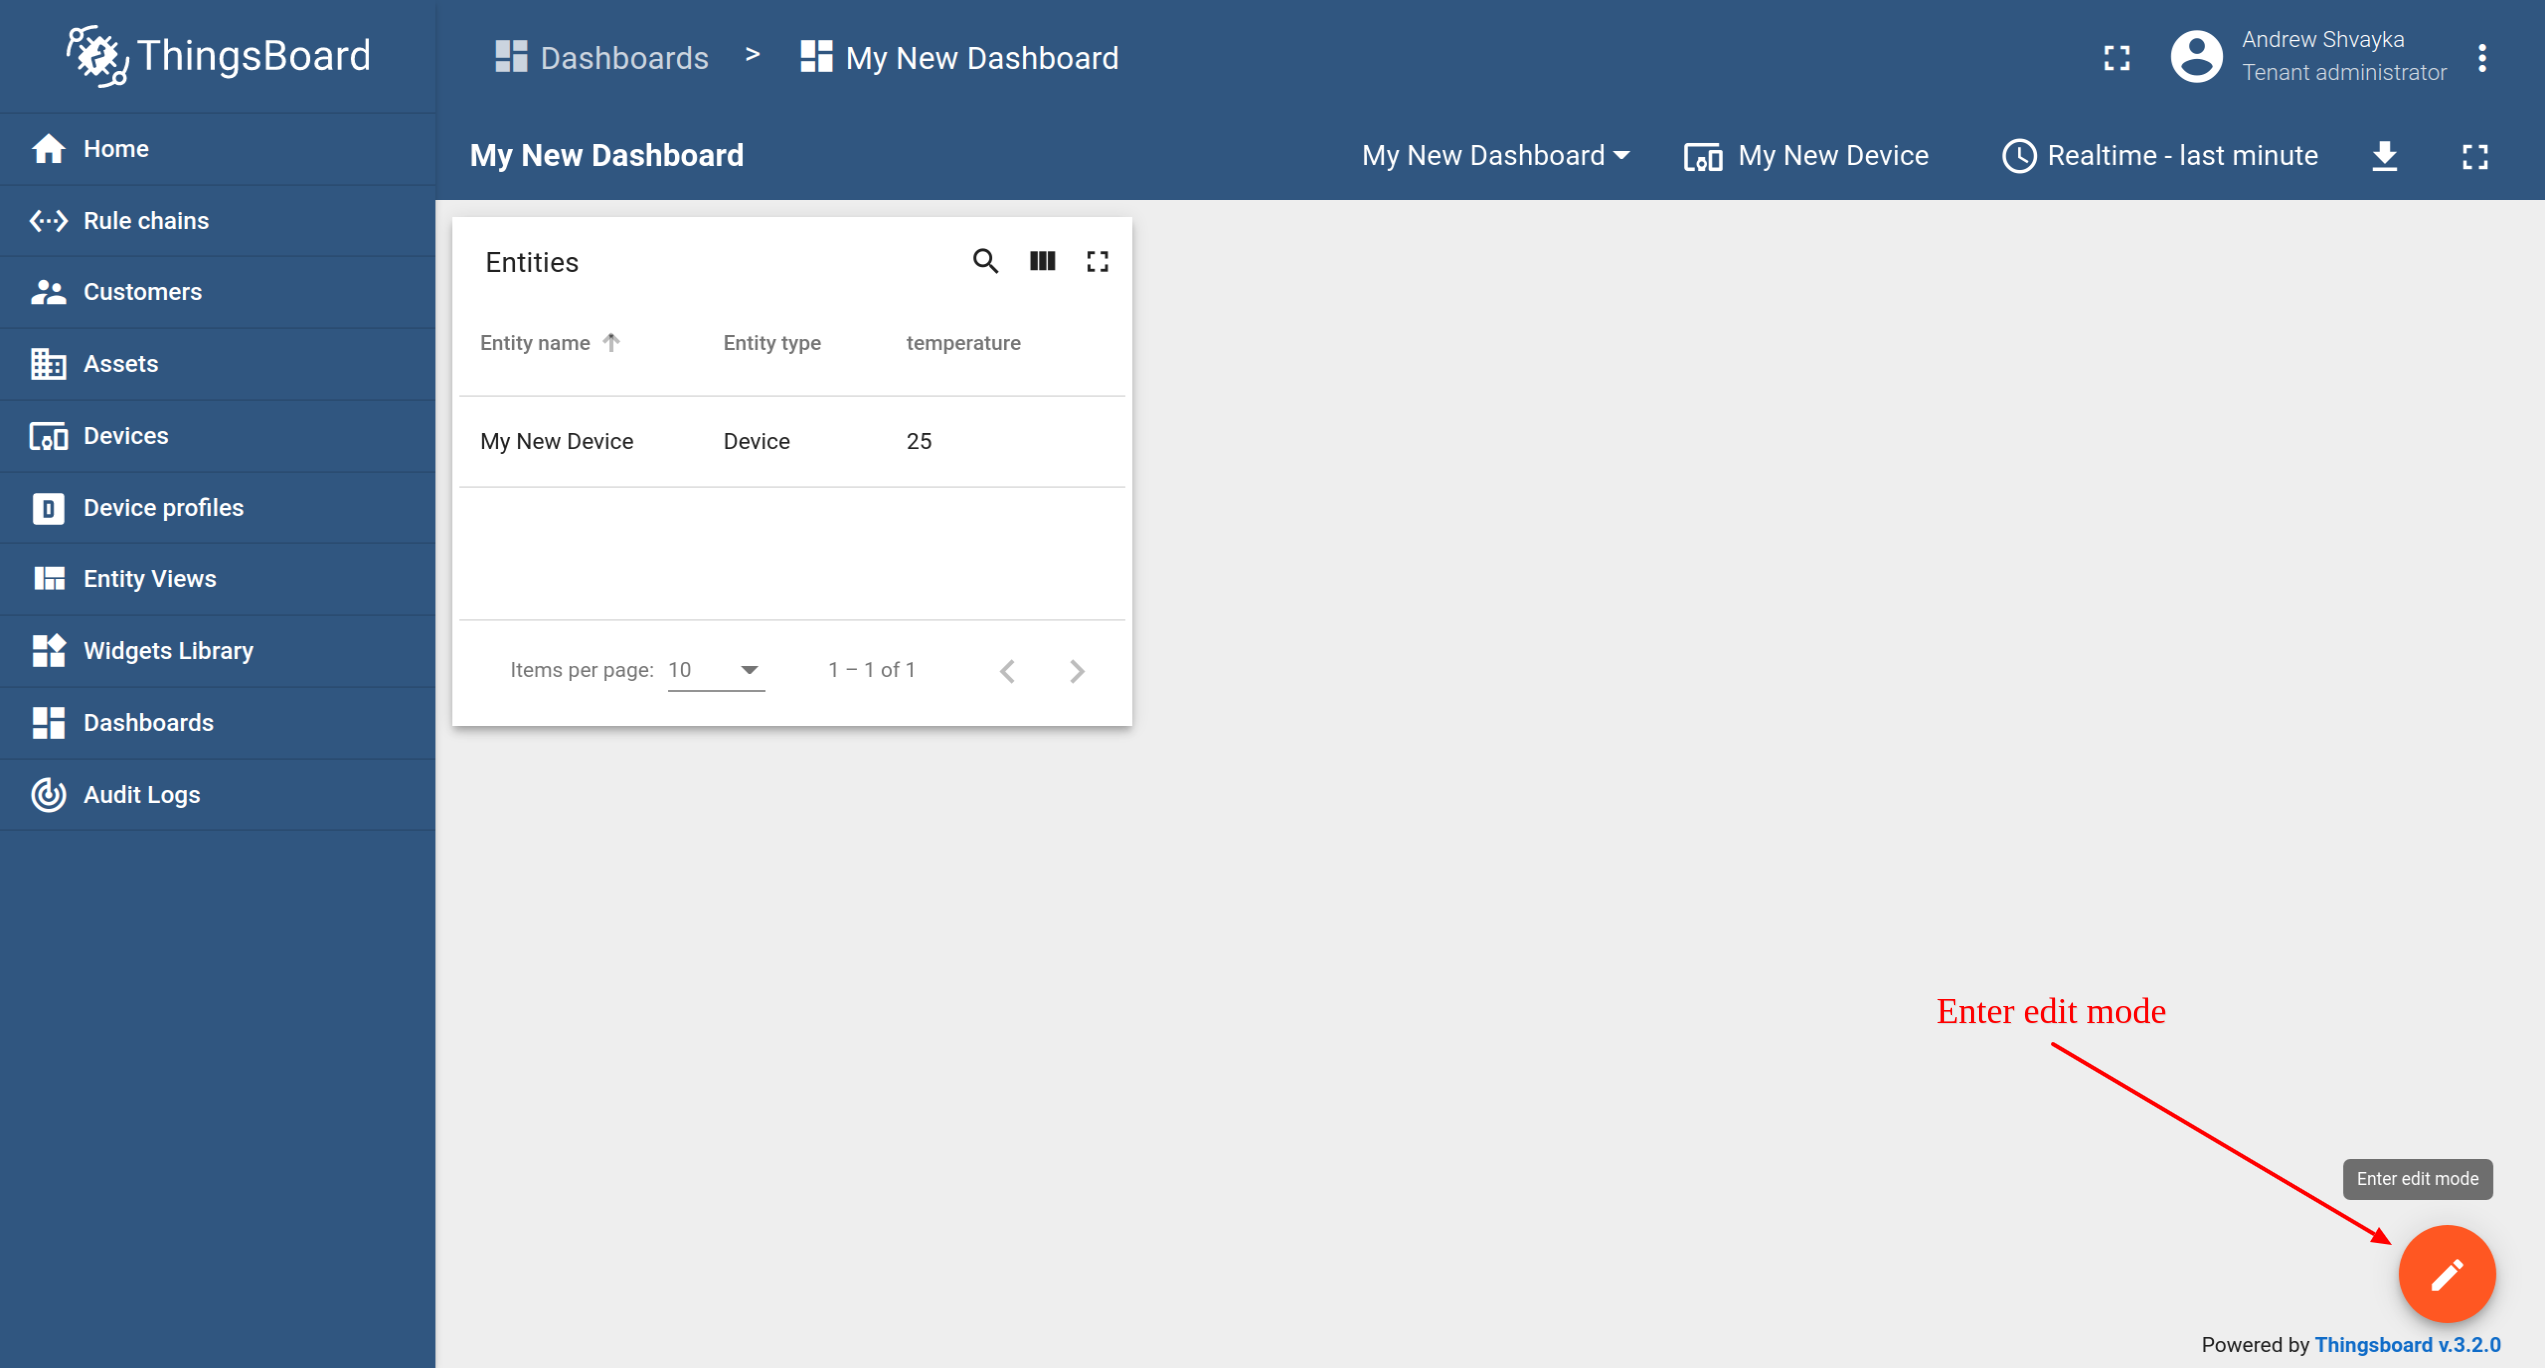Open Thingsboard v.3.2.0 footer link
The width and height of the screenshot is (2545, 1368).
point(2407,1345)
